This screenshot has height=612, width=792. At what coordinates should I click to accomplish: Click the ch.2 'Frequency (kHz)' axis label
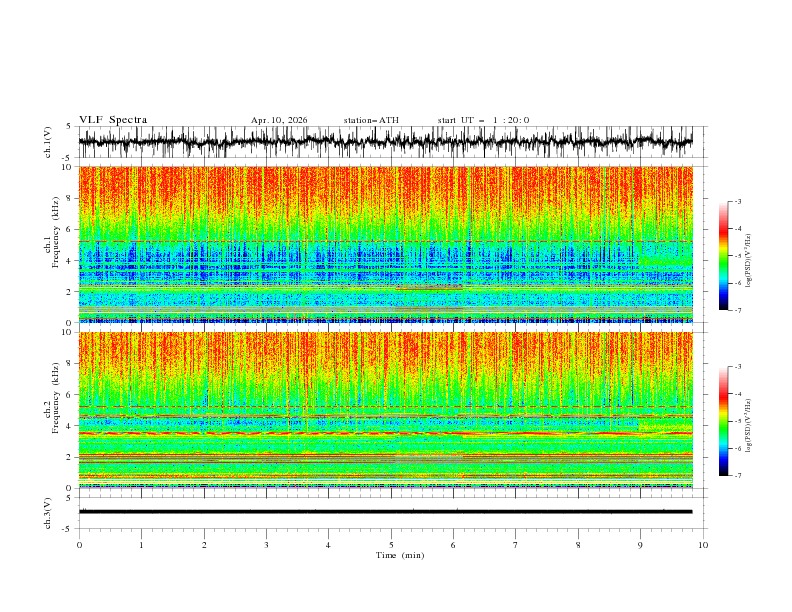56,398
